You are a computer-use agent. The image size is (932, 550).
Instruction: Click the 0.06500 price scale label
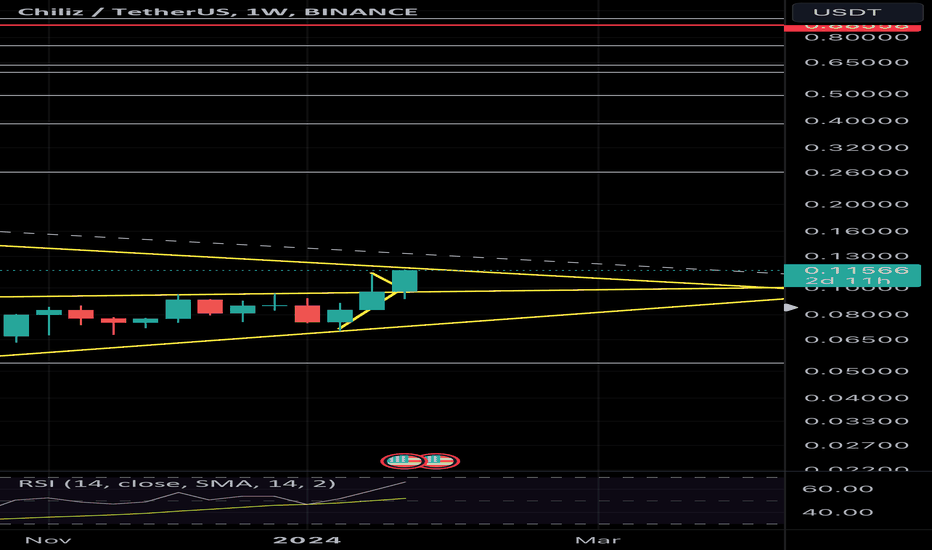(x=857, y=340)
